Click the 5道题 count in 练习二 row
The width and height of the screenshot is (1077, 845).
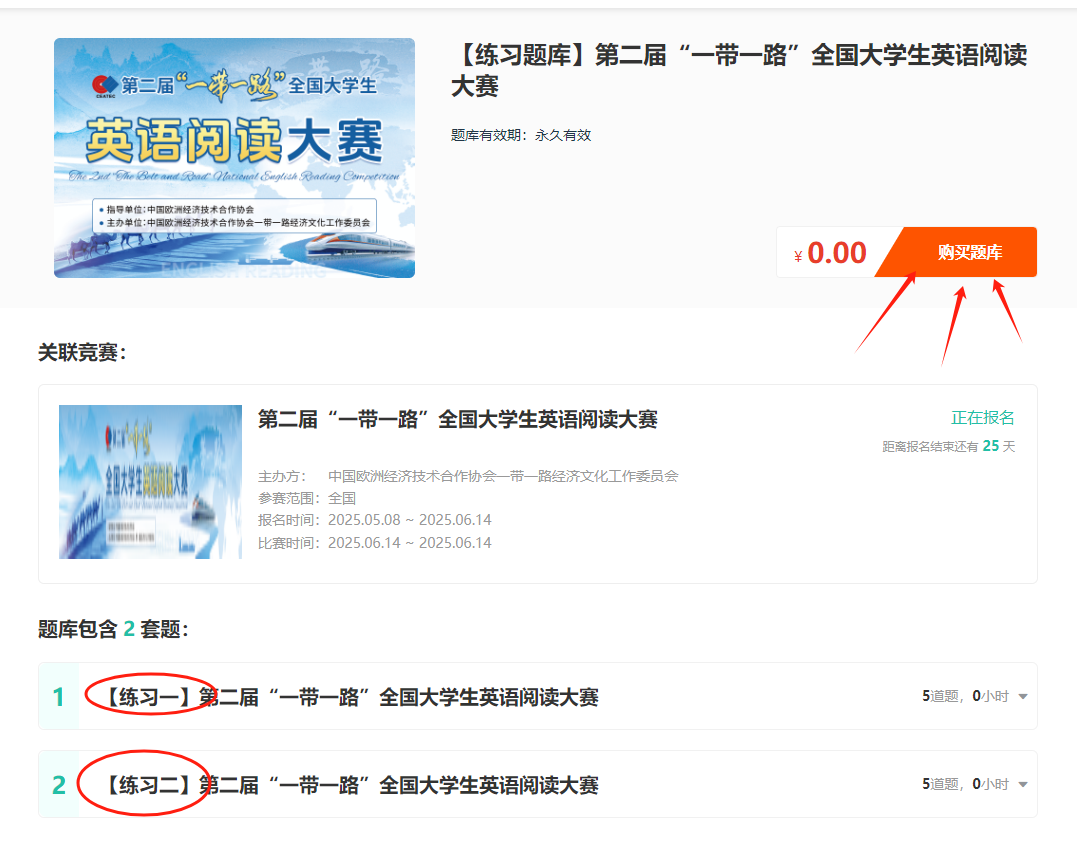pyautogui.click(x=941, y=785)
